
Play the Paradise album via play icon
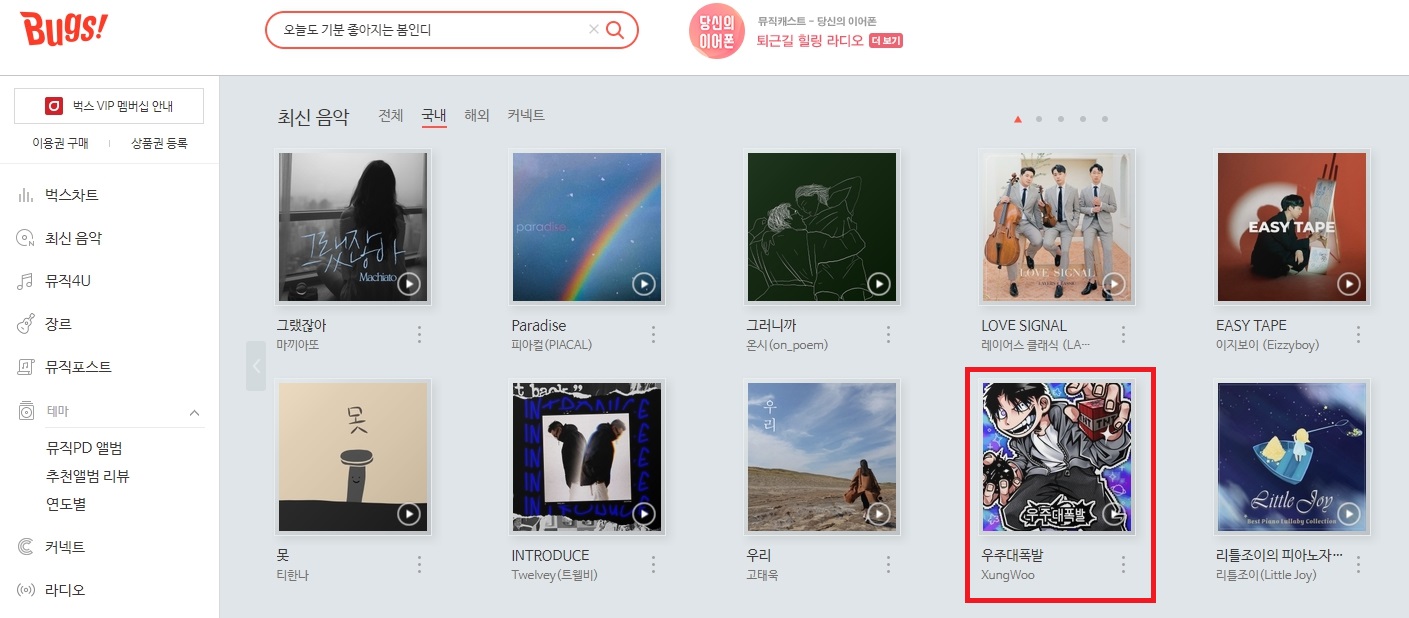coord(643,284)
